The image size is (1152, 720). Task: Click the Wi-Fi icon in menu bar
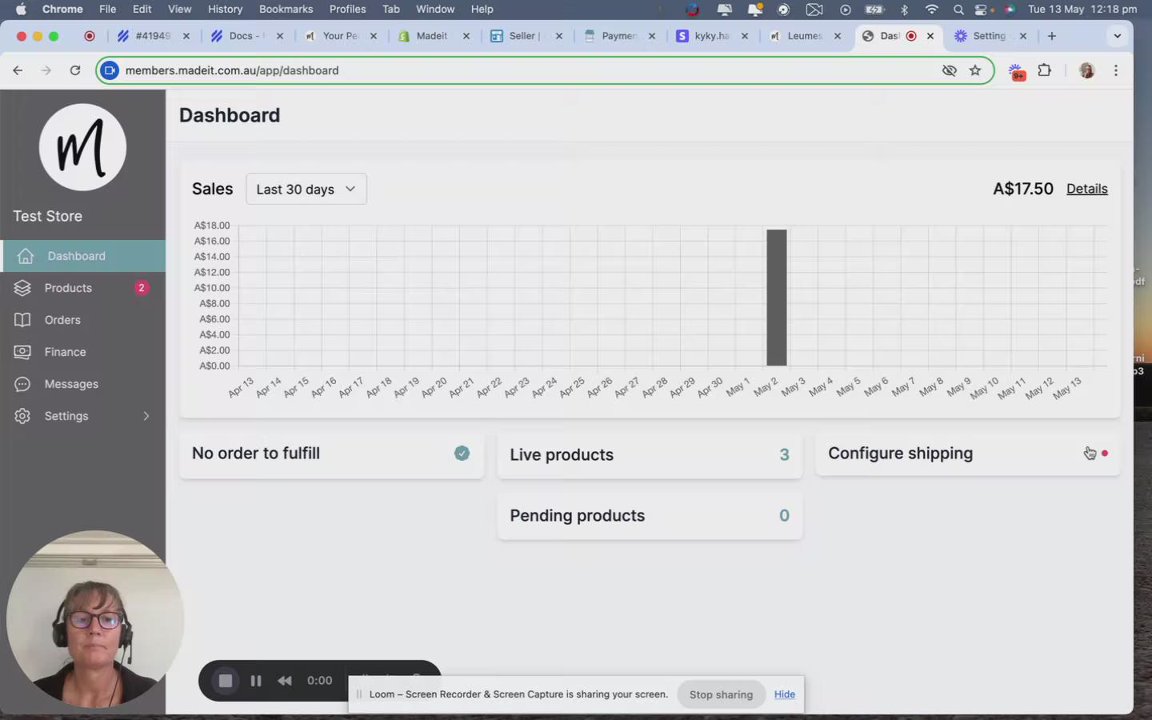pyautogui.click(x=932, y=10)
